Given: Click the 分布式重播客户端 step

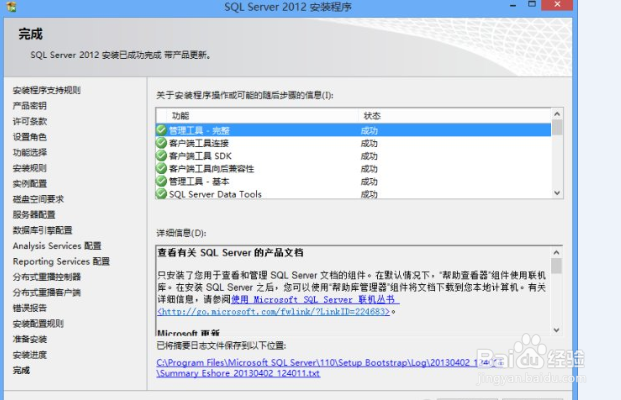Looking at the screenshot, I should (47, 293).
